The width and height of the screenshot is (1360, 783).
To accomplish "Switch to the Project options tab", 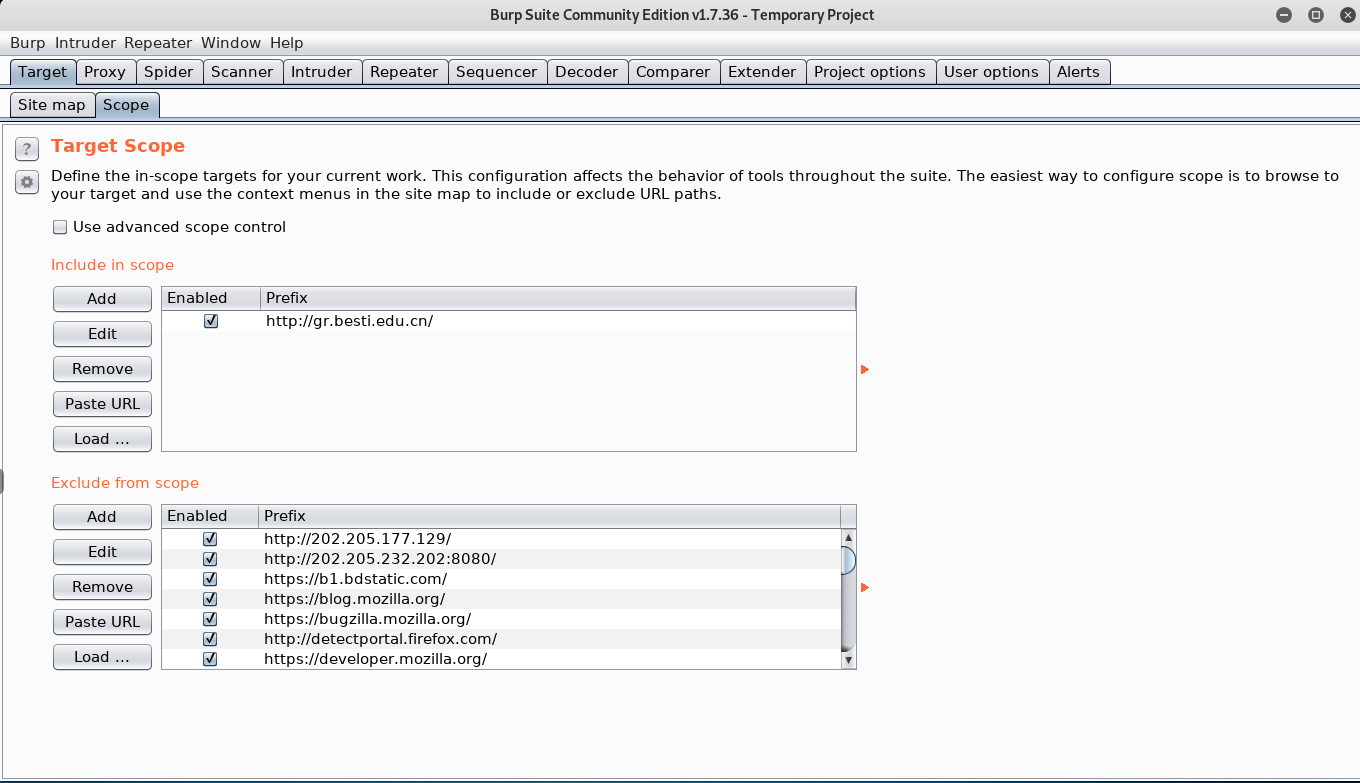I will [x=870, y=72].
